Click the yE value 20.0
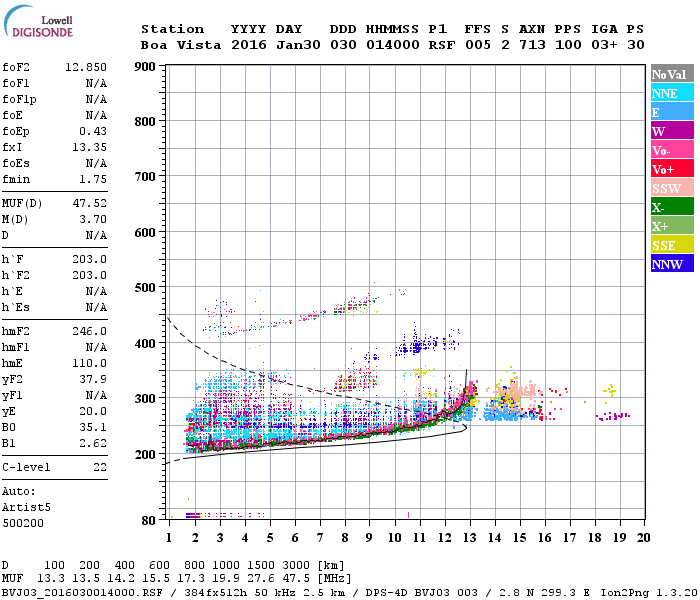Screen dimensions: 700x600 [93, 411]
